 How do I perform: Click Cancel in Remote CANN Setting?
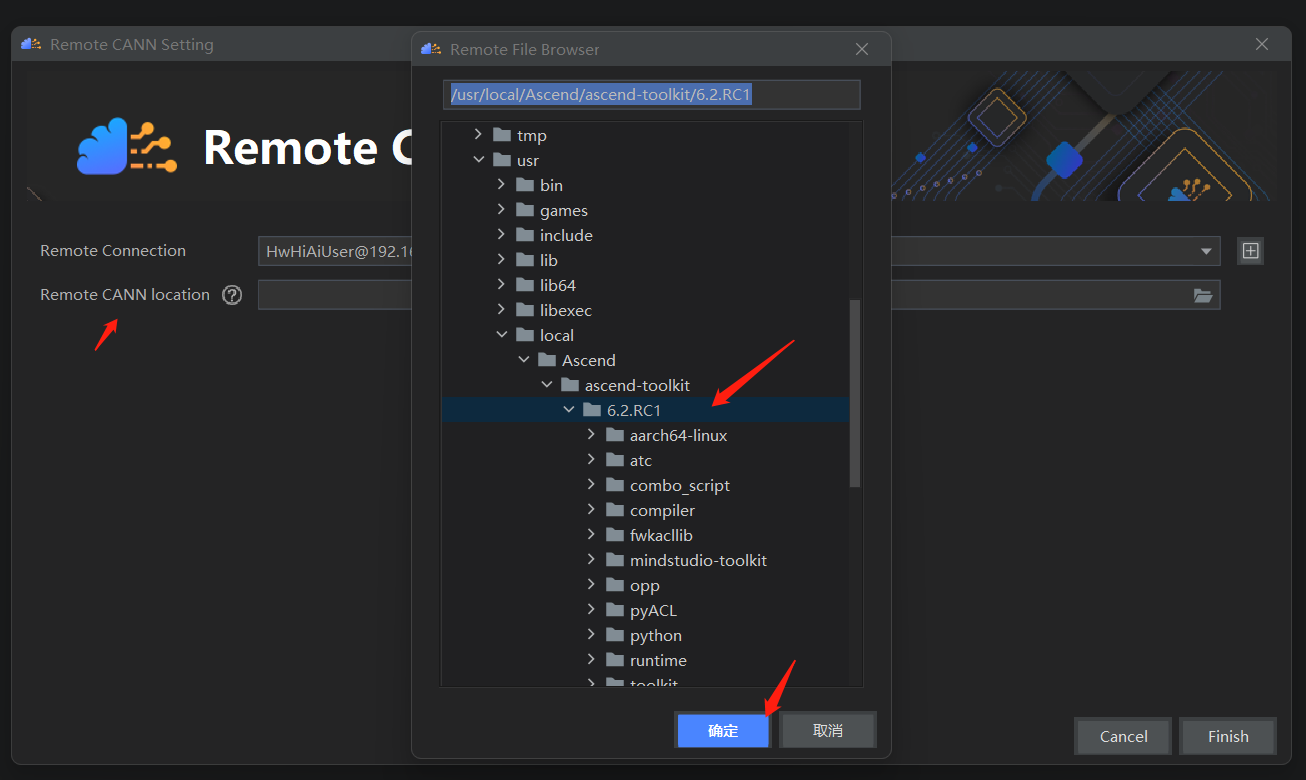(x=1123, y=736)
